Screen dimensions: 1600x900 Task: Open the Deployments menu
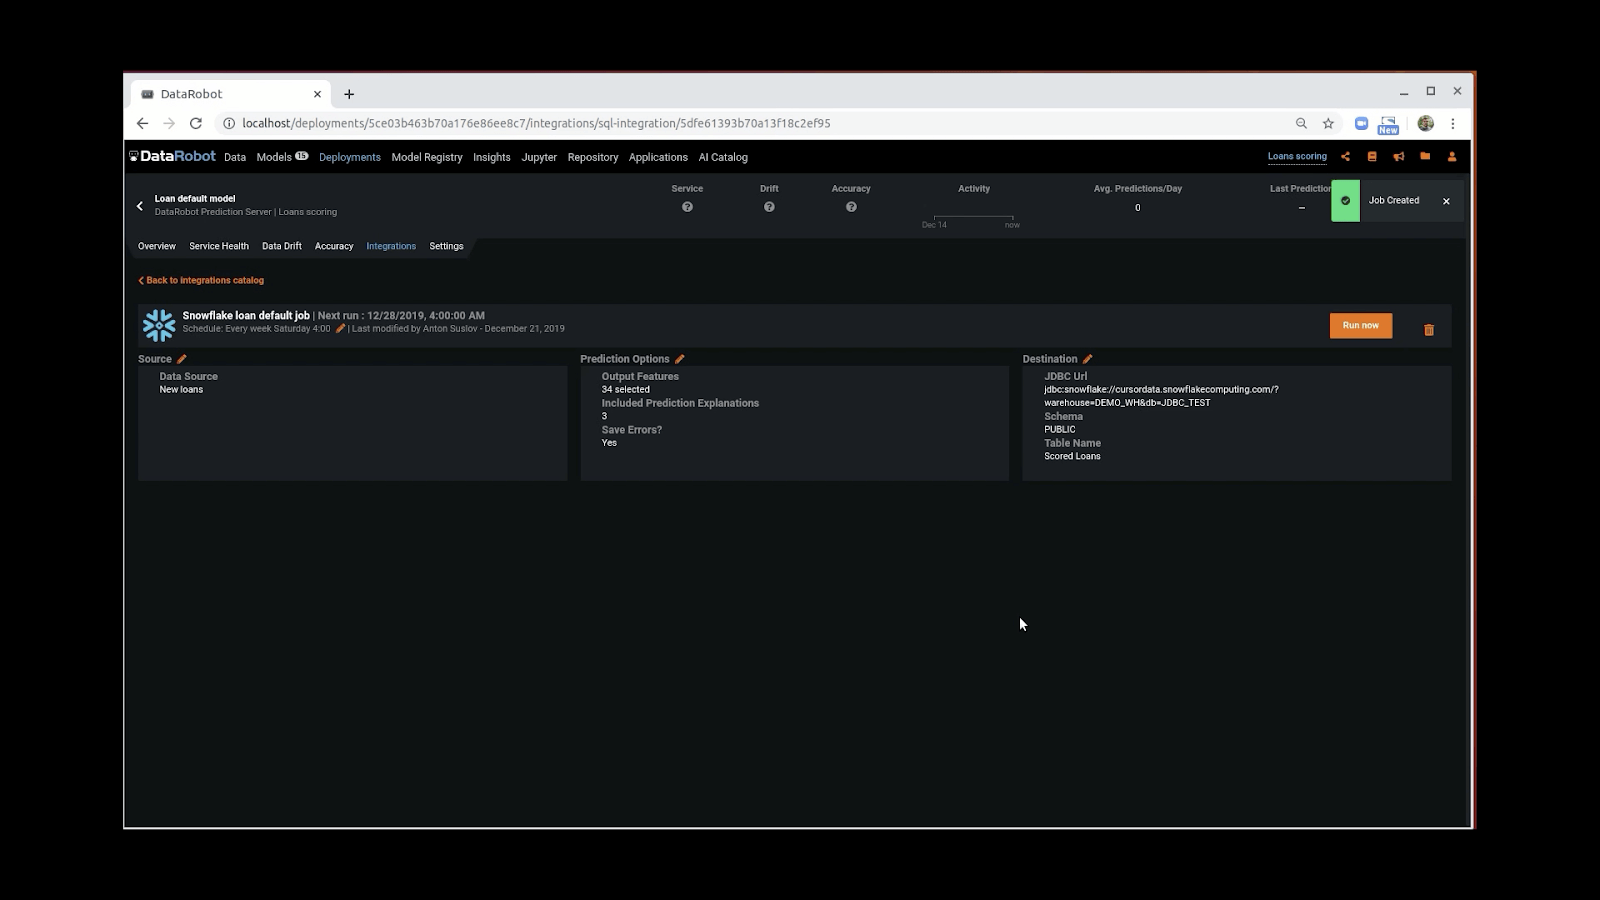coord(350,157)
